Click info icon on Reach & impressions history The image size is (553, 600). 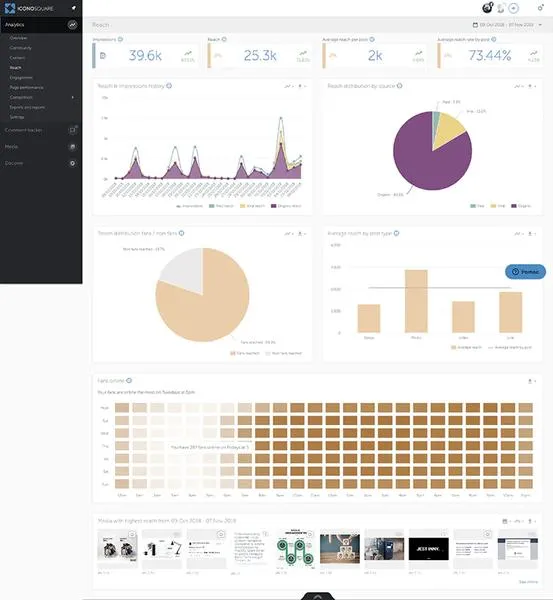coord(169,86)
